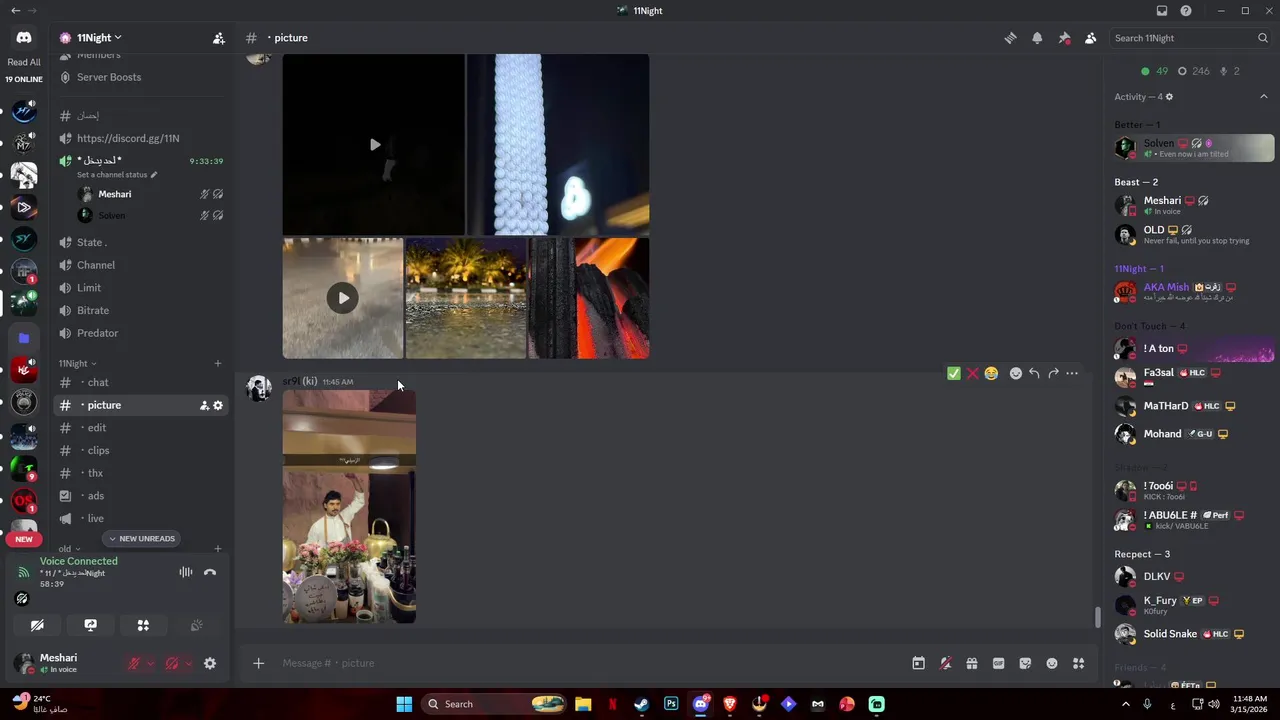Open the sticker picker
Viewport: 1280px width, 720px height.
1025,663
